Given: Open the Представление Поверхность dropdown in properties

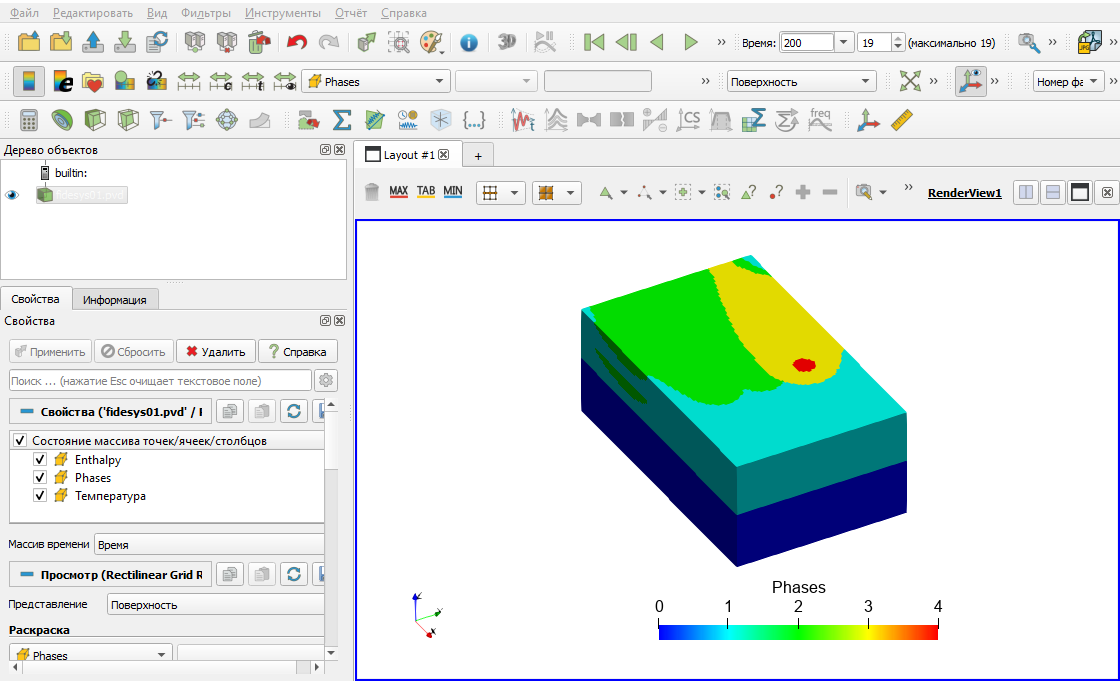Looking at the screenshot, I should point(216,605).
